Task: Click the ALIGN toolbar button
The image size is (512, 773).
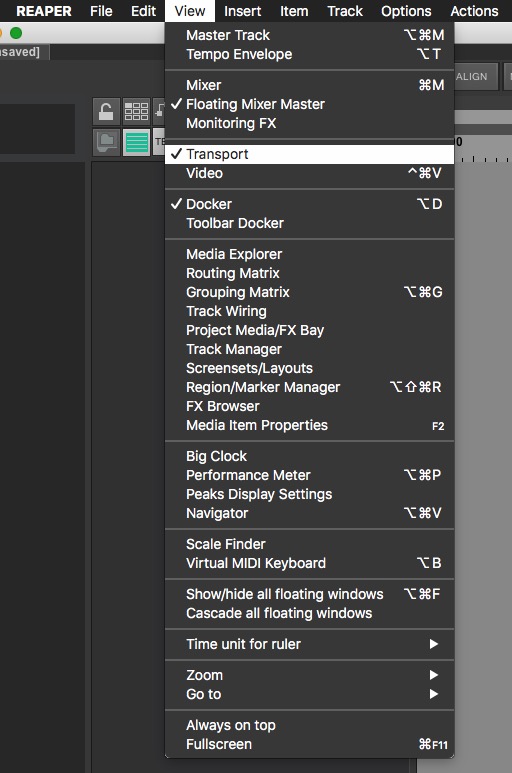Action: pos(472,76)
